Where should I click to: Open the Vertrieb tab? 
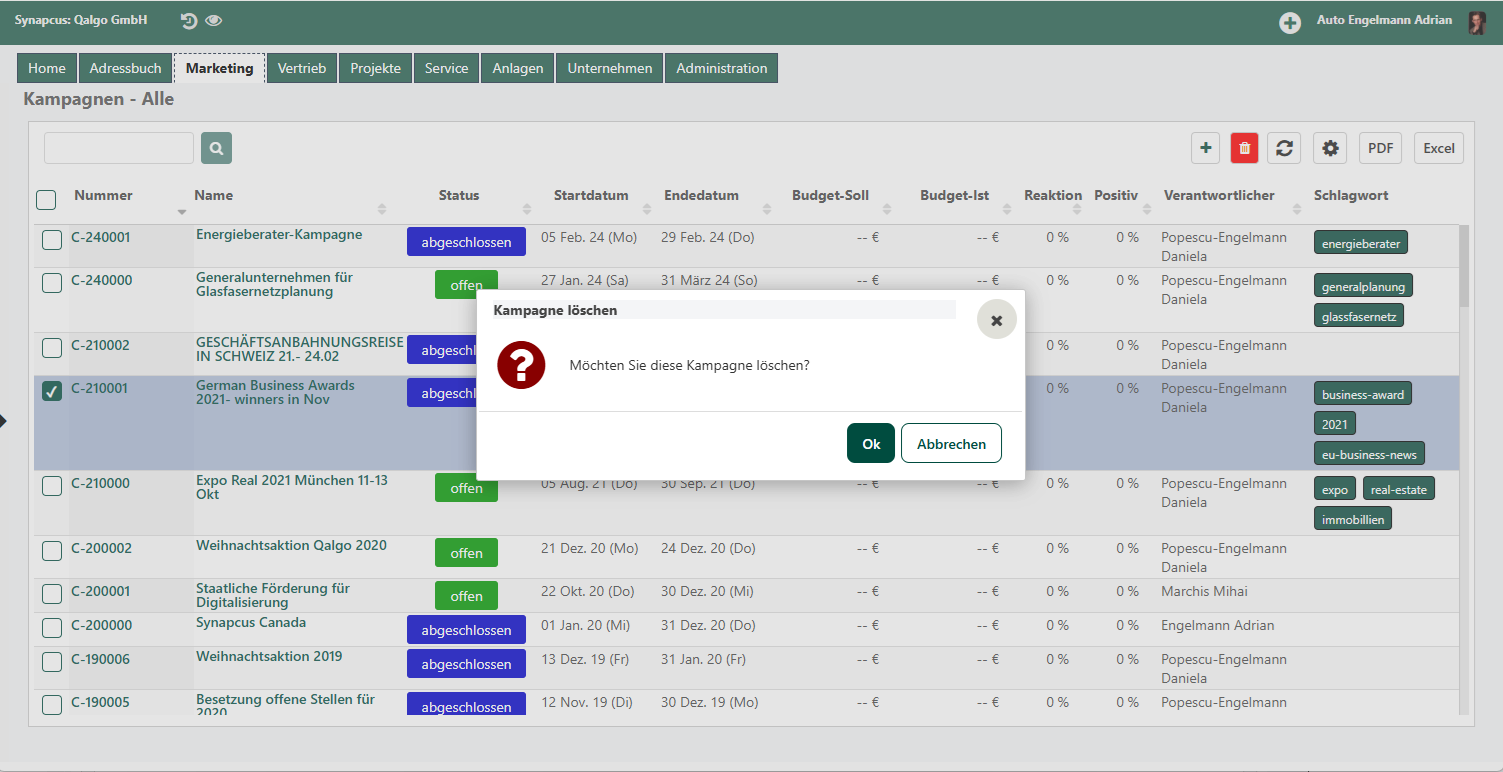[x=302, y=68]
